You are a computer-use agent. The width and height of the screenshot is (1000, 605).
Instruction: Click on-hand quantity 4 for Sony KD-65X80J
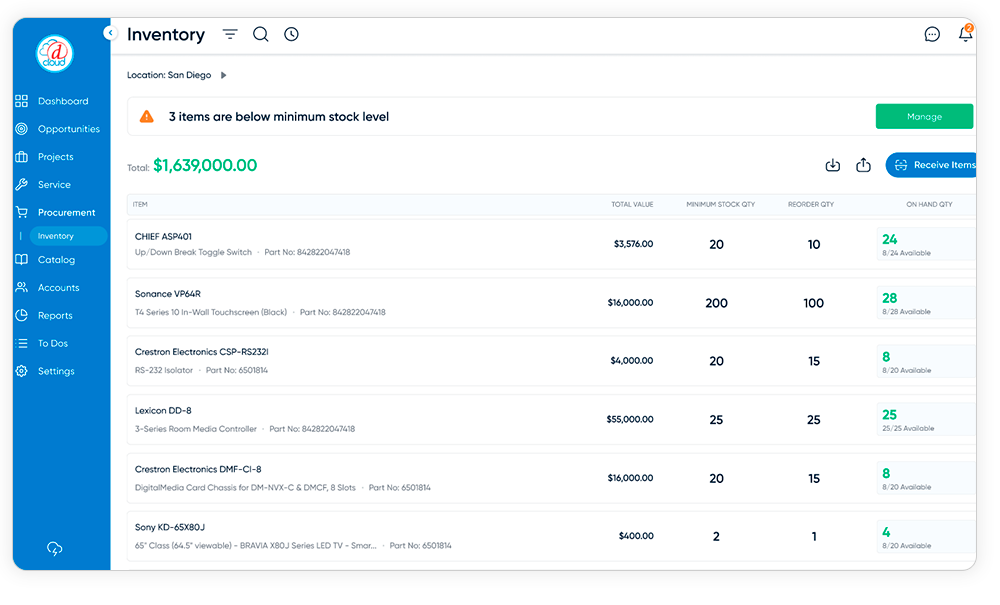pos(886,532)
